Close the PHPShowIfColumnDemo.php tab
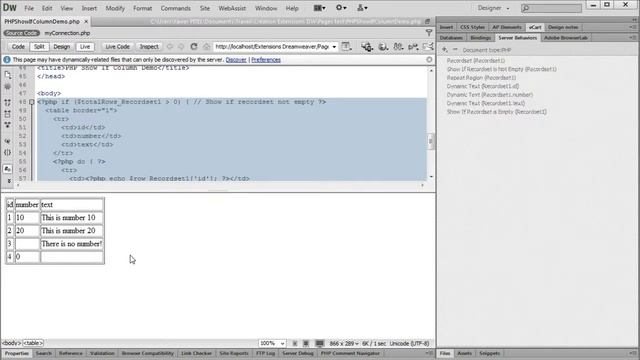 point(86,21)
